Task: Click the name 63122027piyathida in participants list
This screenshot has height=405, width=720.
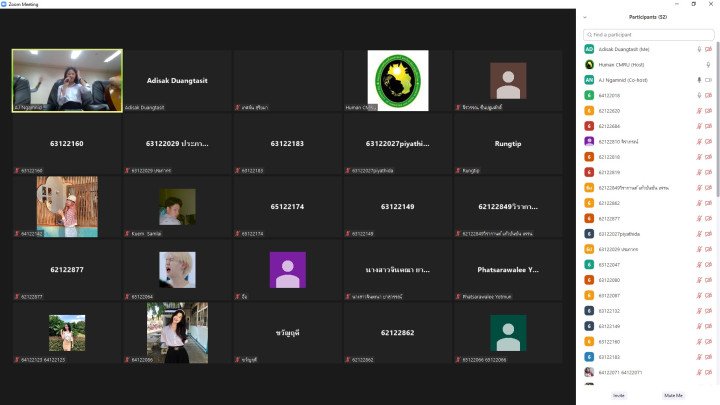Action: (x=619, y=234)
